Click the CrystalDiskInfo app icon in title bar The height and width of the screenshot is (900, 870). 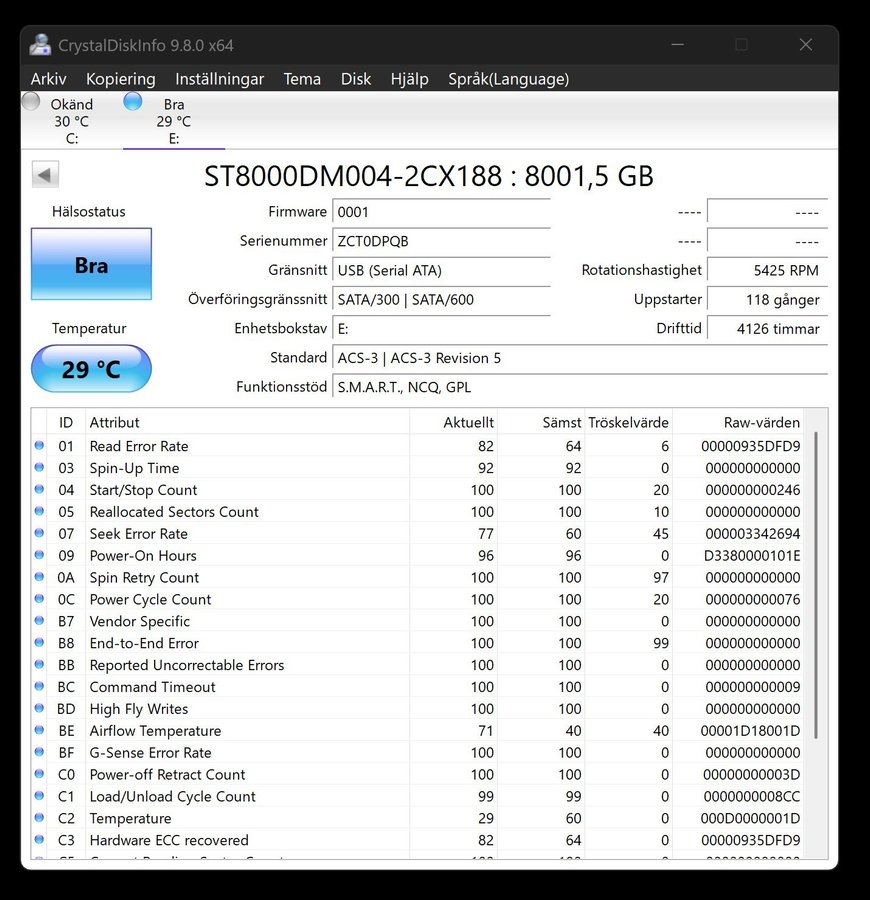coord(40,45)
